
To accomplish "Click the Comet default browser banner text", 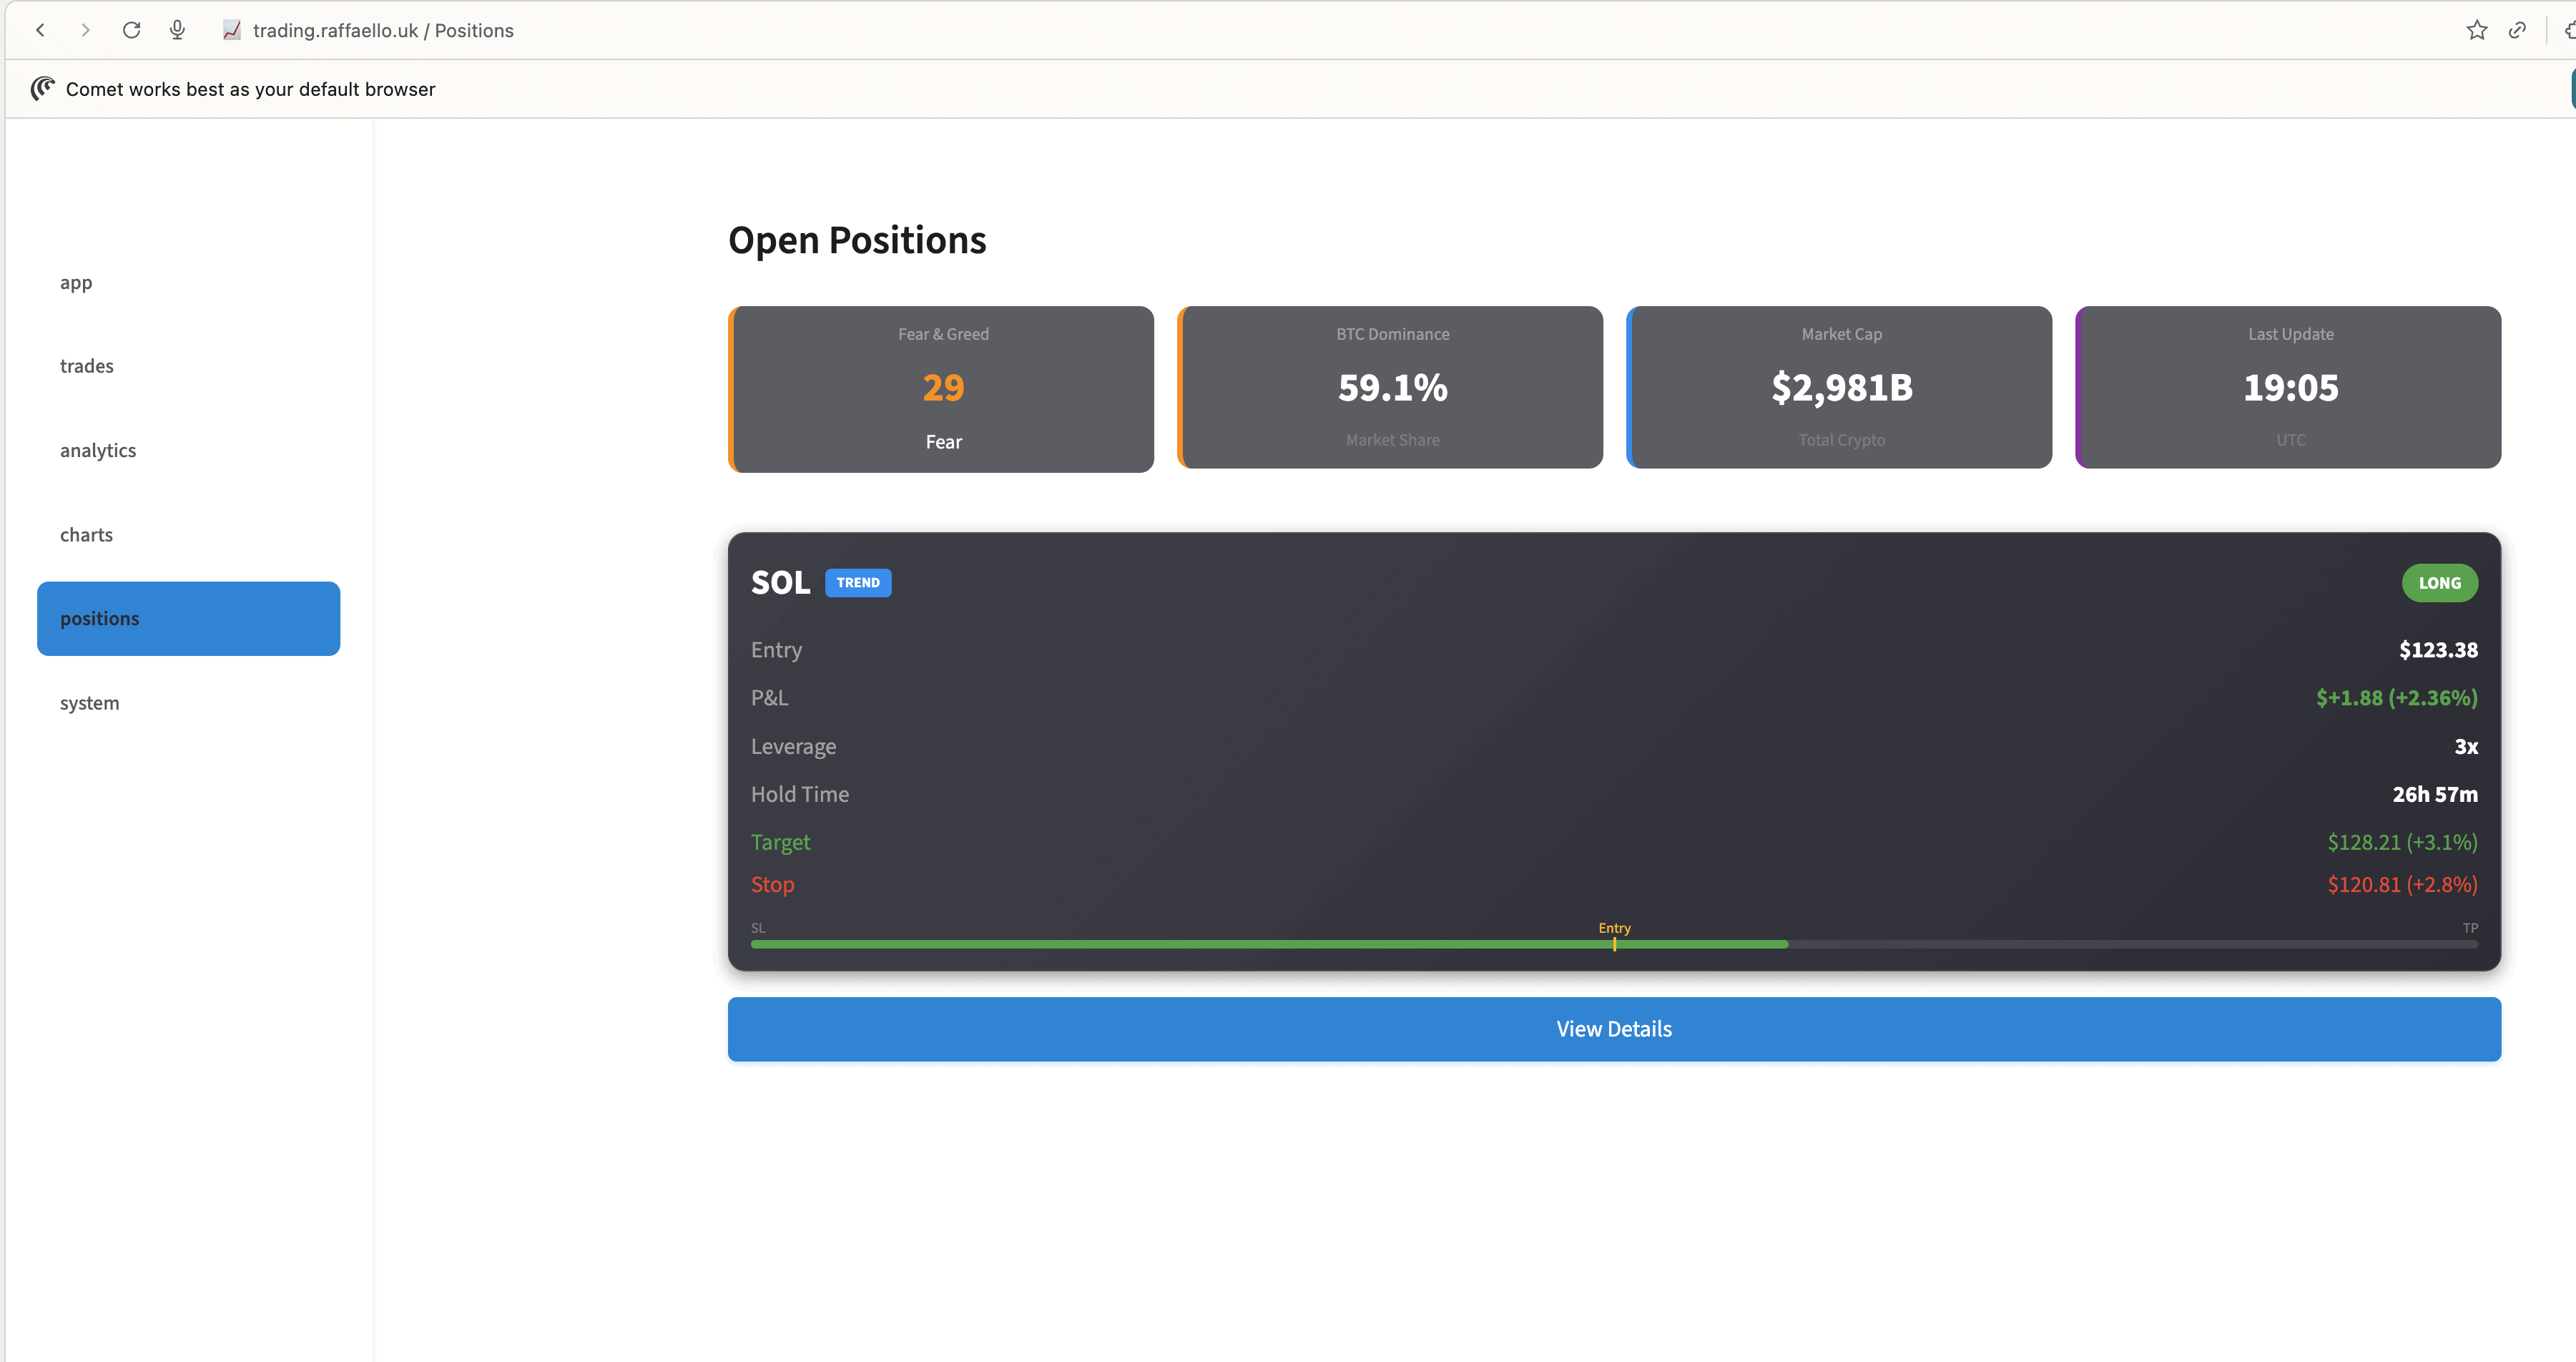I will [250, 89].
